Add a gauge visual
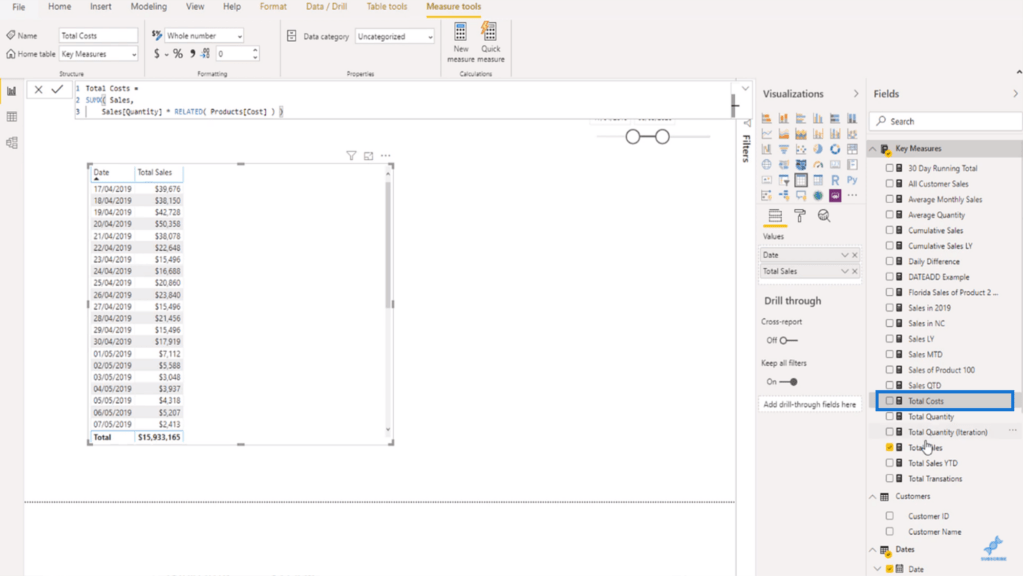Image resolution: width=1024 pixels, height=576 pixels. pos(818,165)
